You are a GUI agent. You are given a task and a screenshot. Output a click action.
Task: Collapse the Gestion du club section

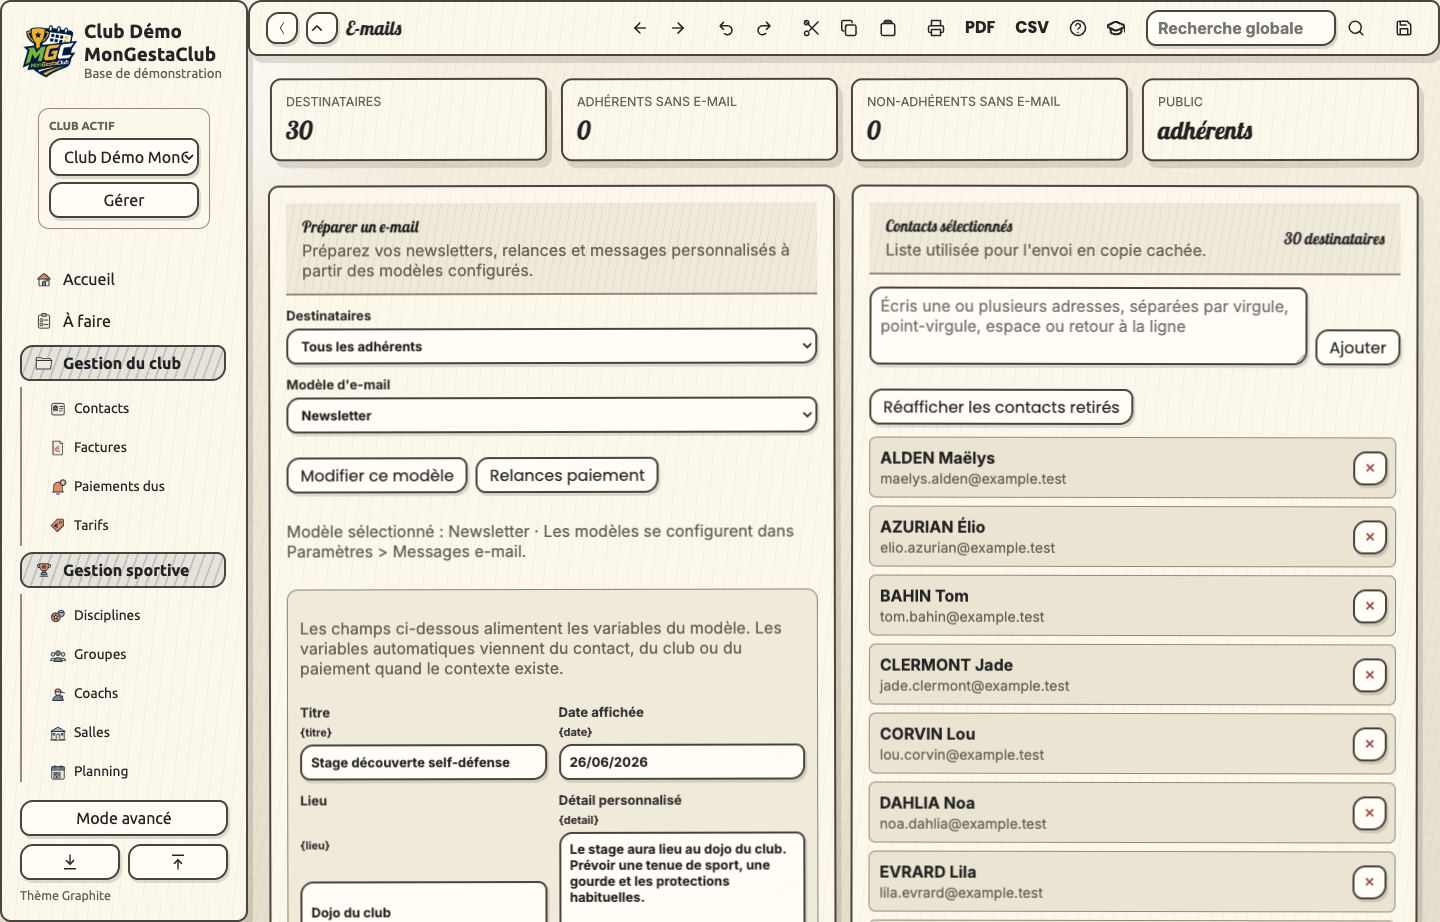(123, 363)
